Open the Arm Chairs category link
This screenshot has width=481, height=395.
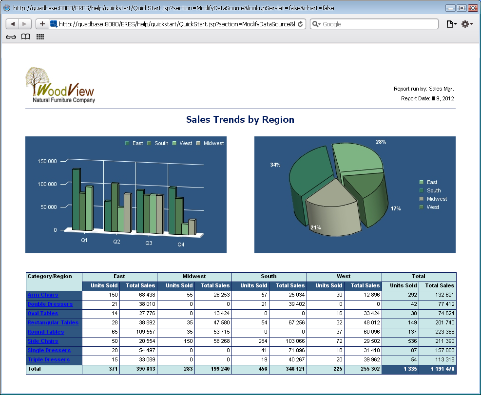click(x=43, y=295)
